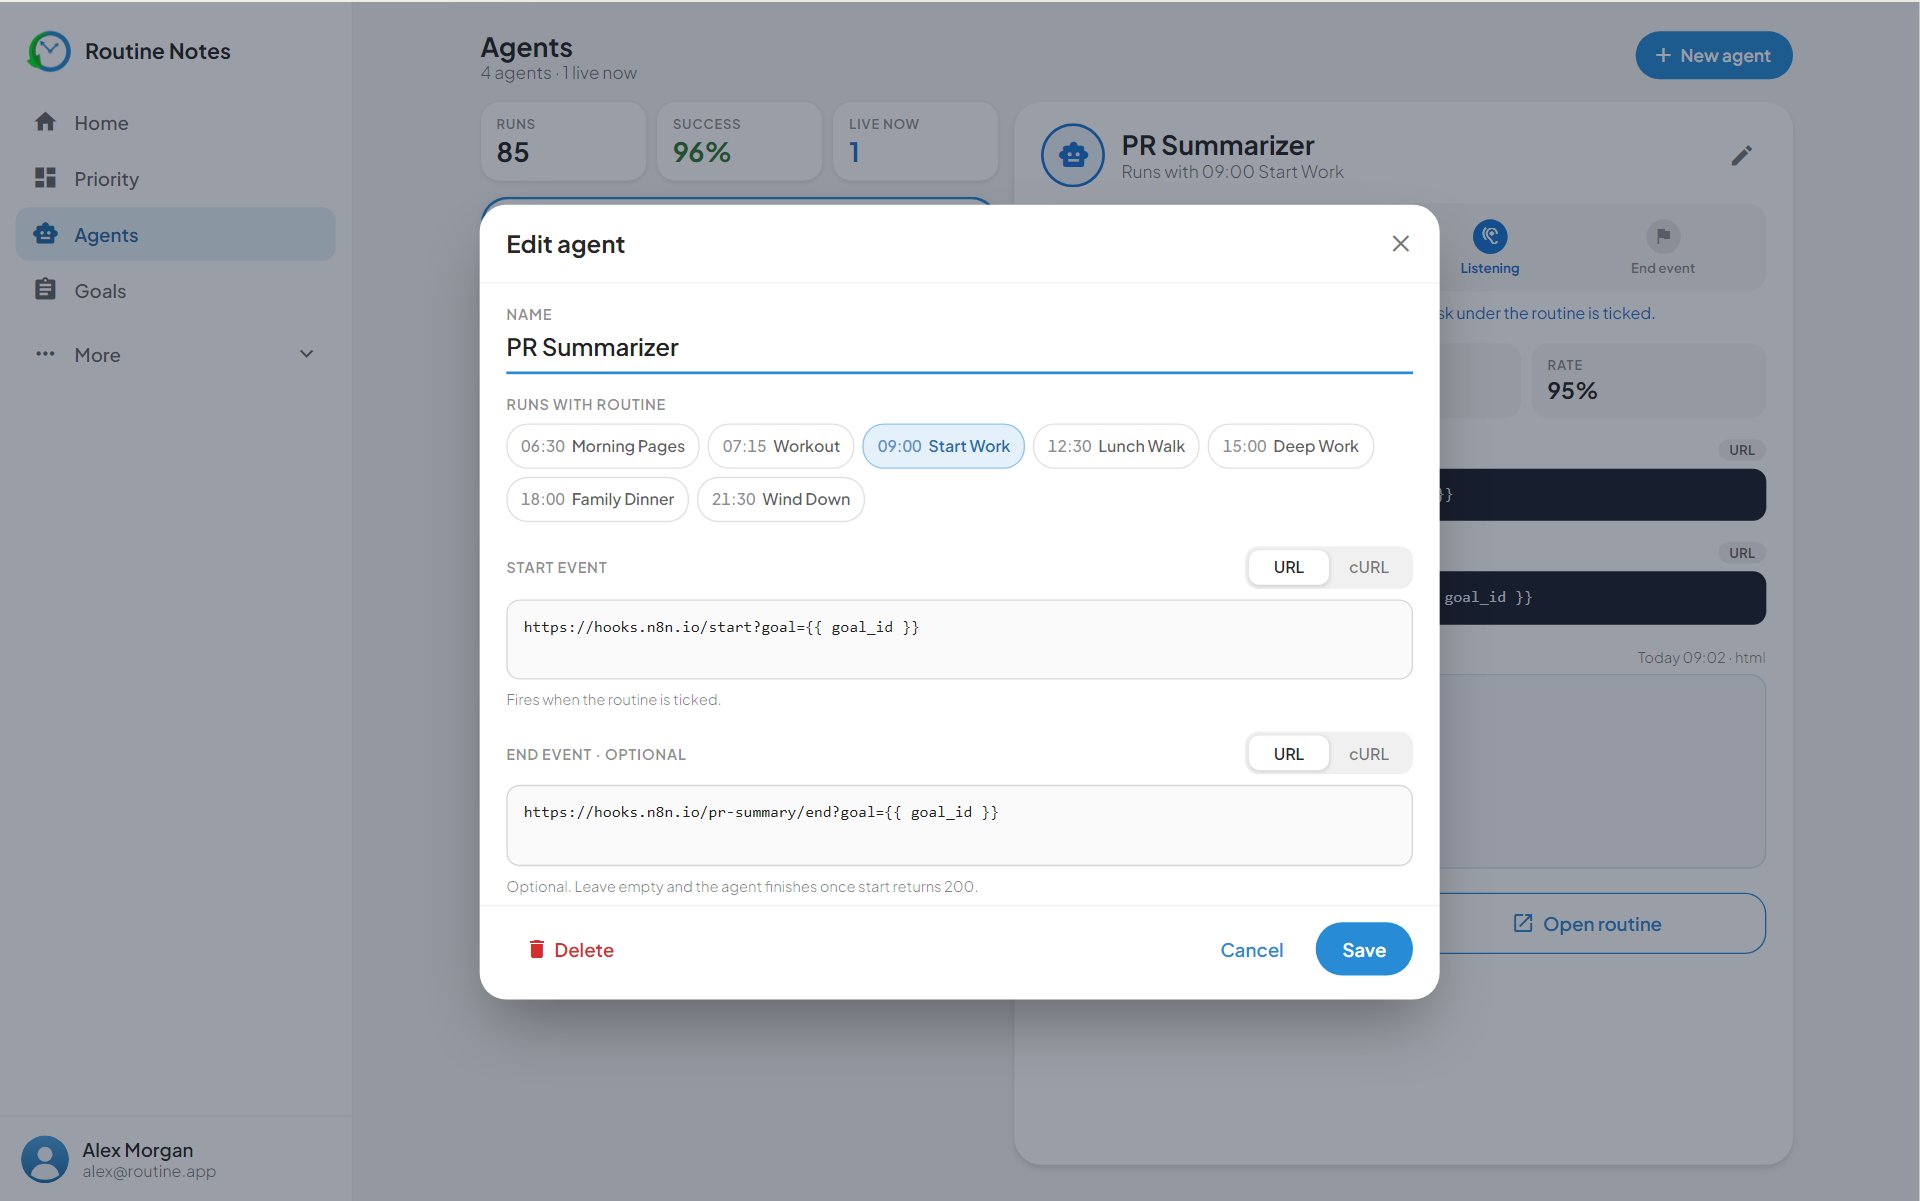1920x1201 pixels.
Task: Click the alex@routine.app email text
Action: tap(148, 1172)
